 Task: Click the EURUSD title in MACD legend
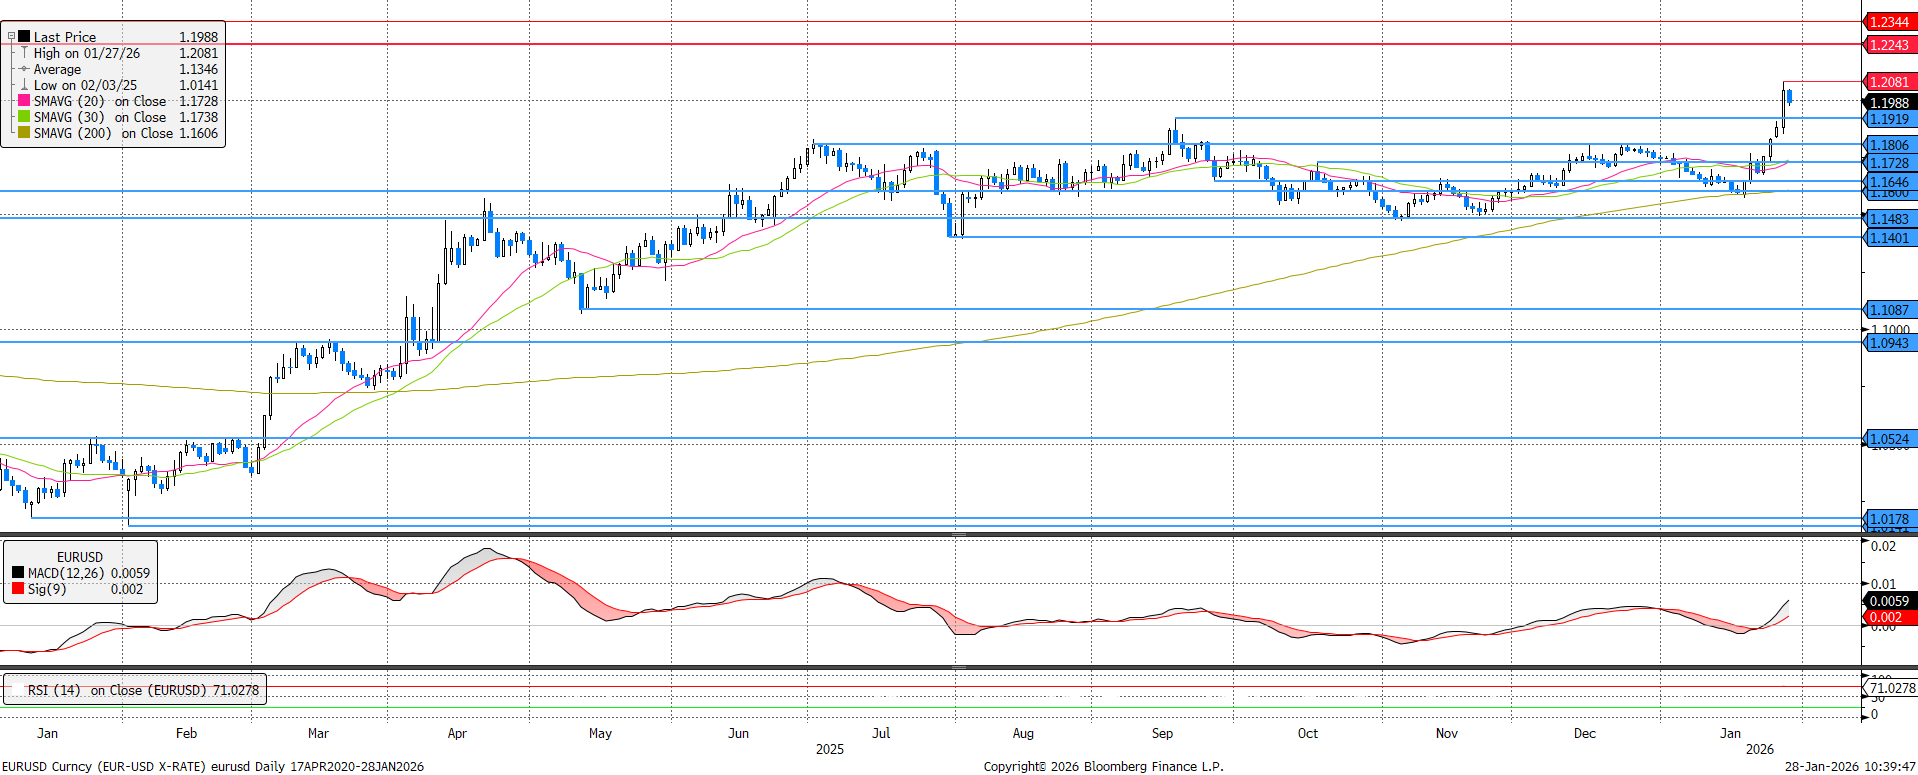(79, 557)
